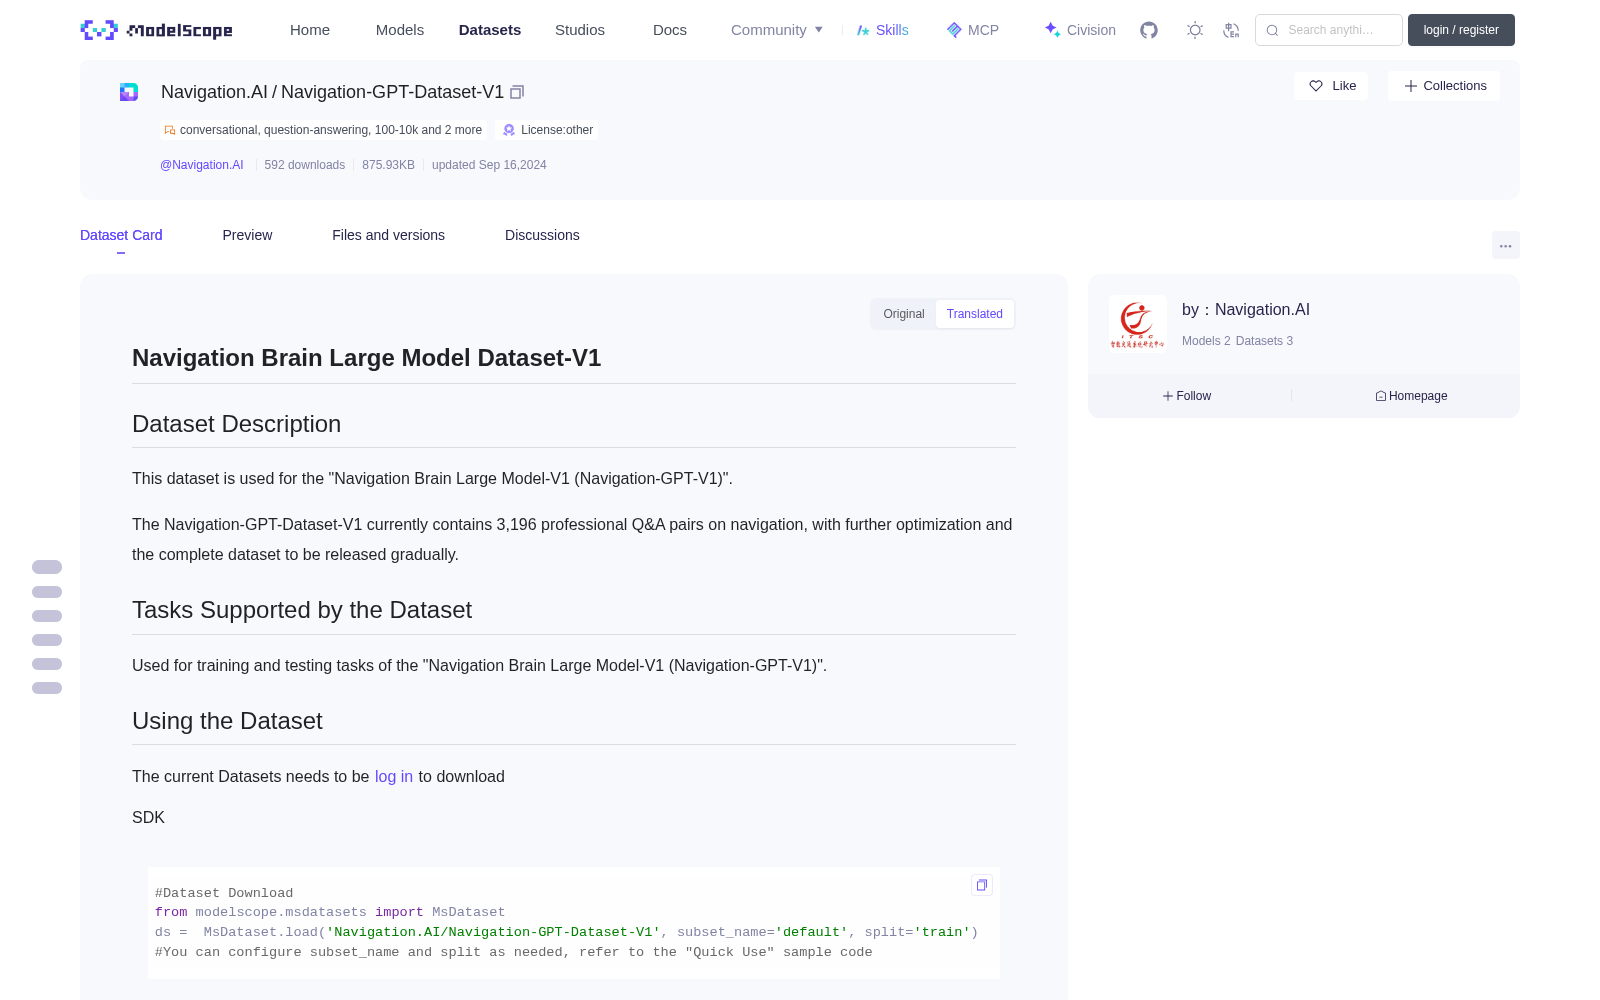
Task: Open the Docs nav item
Action: pyautogui.click(x=670, y=30)
